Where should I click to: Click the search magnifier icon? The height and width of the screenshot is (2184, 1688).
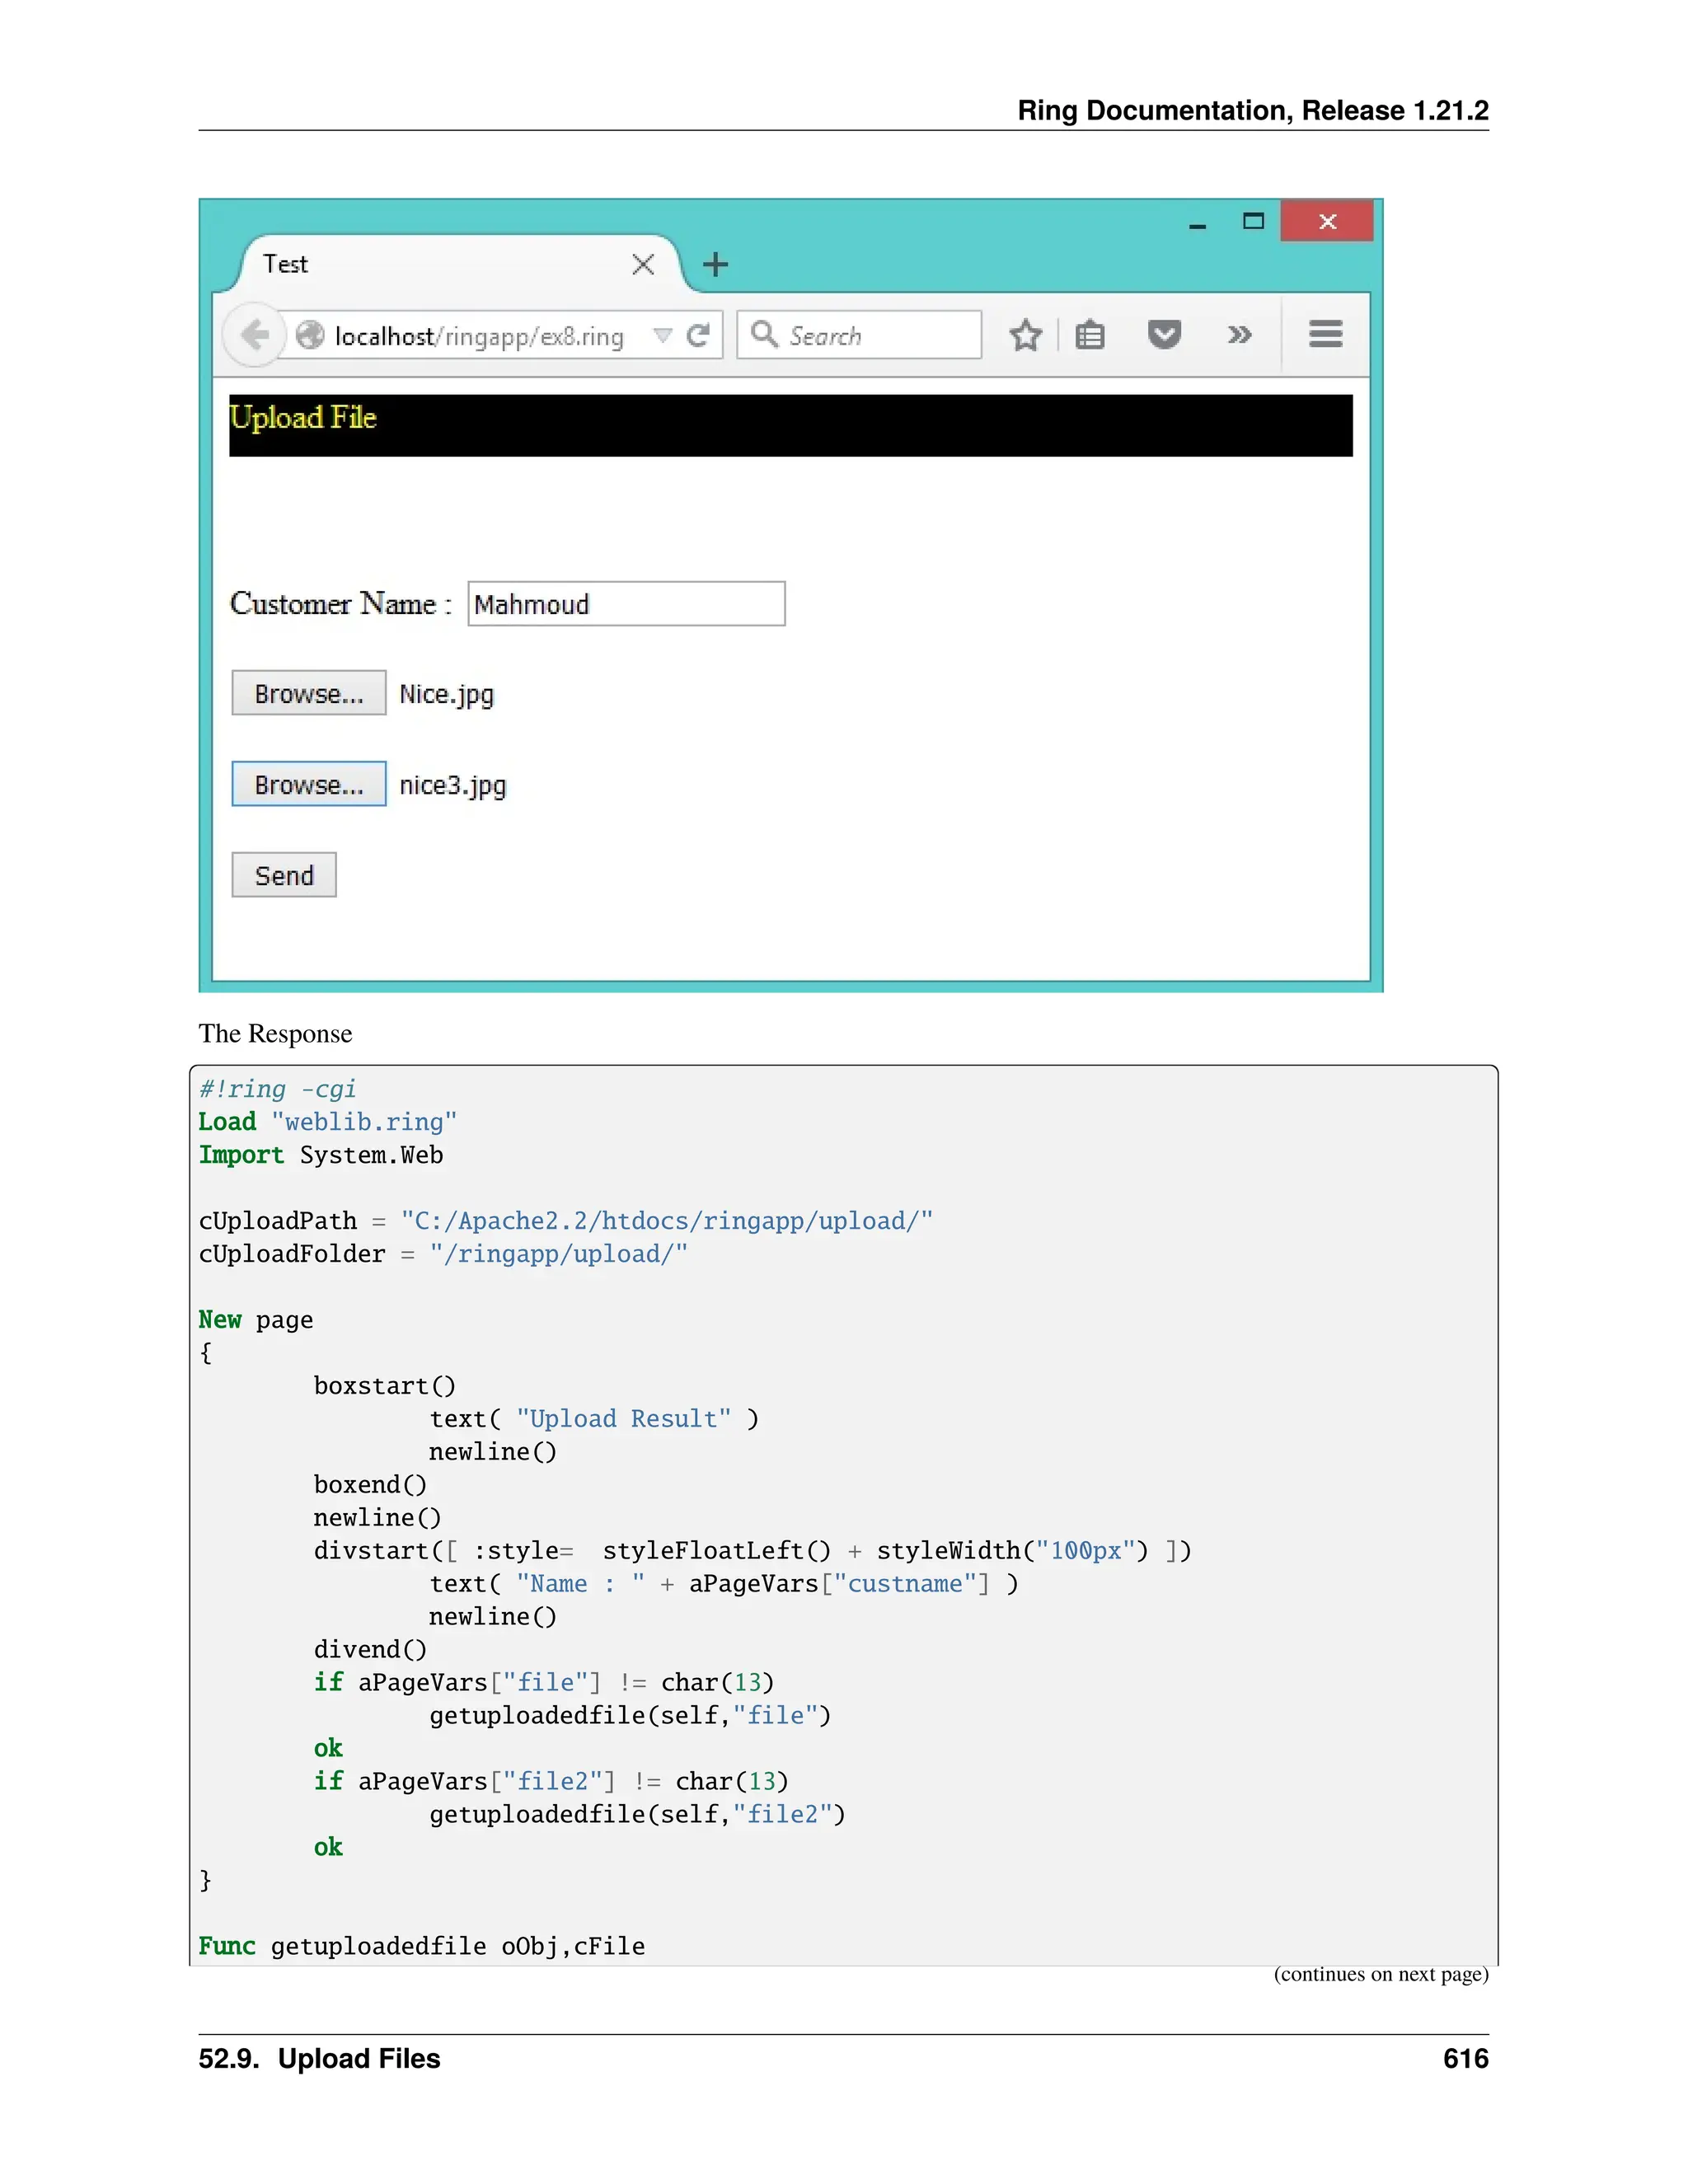click(764, 334)
